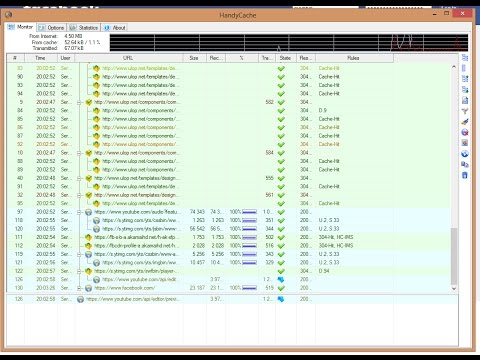Select transfer value 582 in row 5
480x360 pixels.
click(270, 102)
